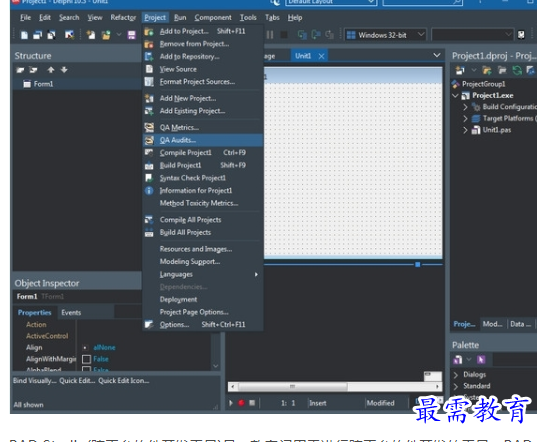Click the Add New Project icon in Project Manager
Screen dimensions: 537x442
460,71
